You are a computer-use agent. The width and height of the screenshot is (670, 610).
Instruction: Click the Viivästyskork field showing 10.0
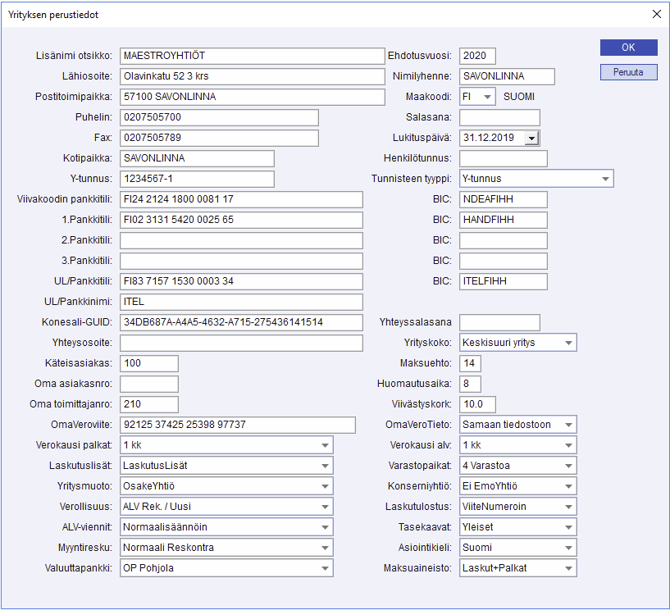click(x=477, y=404)
